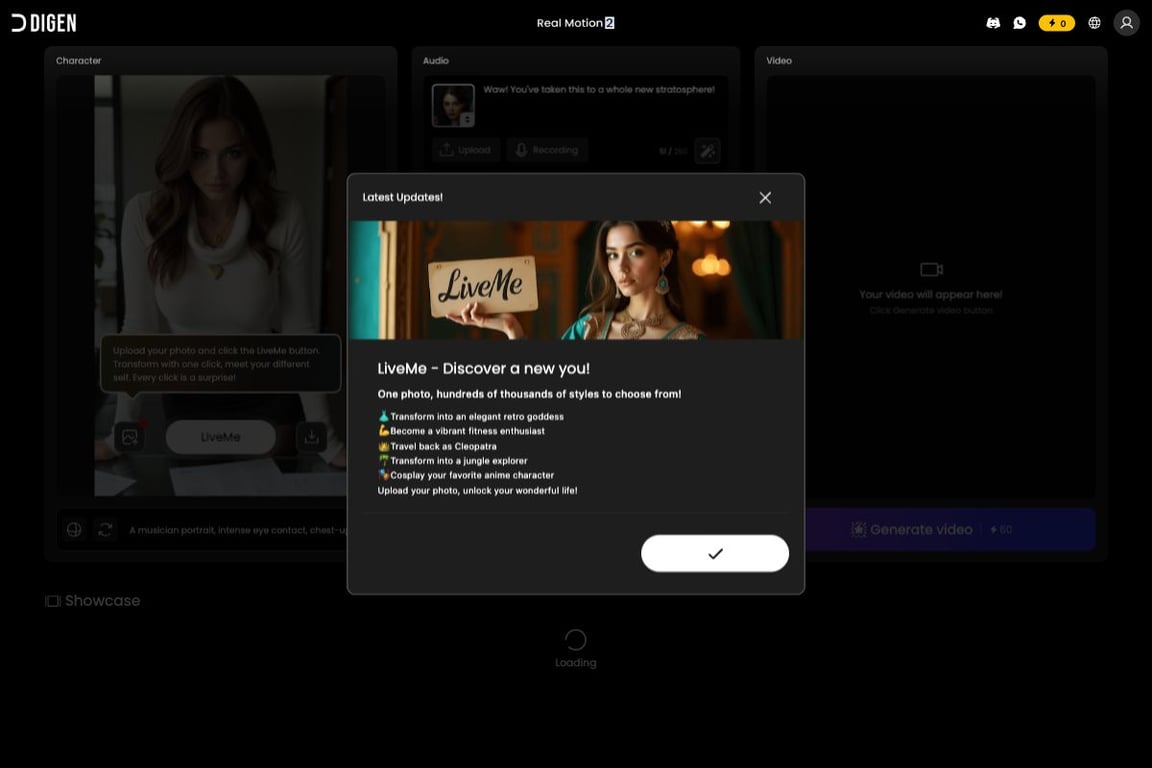Confirm the update with the checkmark button
Viewport: 1152px width, 768px height.
(715, 553)
